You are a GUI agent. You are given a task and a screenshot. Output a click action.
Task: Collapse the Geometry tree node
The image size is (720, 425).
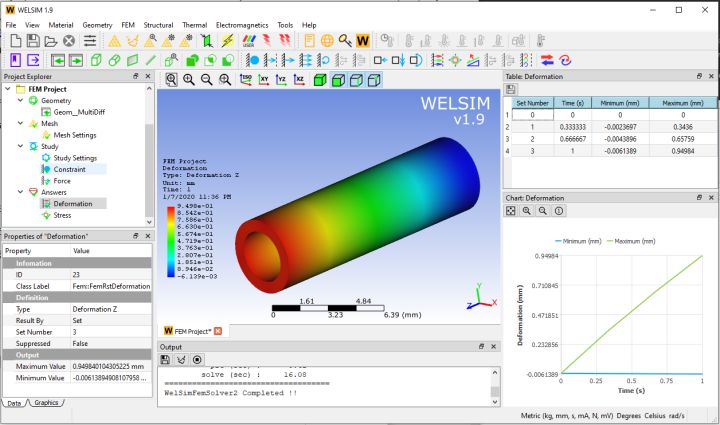21,101
